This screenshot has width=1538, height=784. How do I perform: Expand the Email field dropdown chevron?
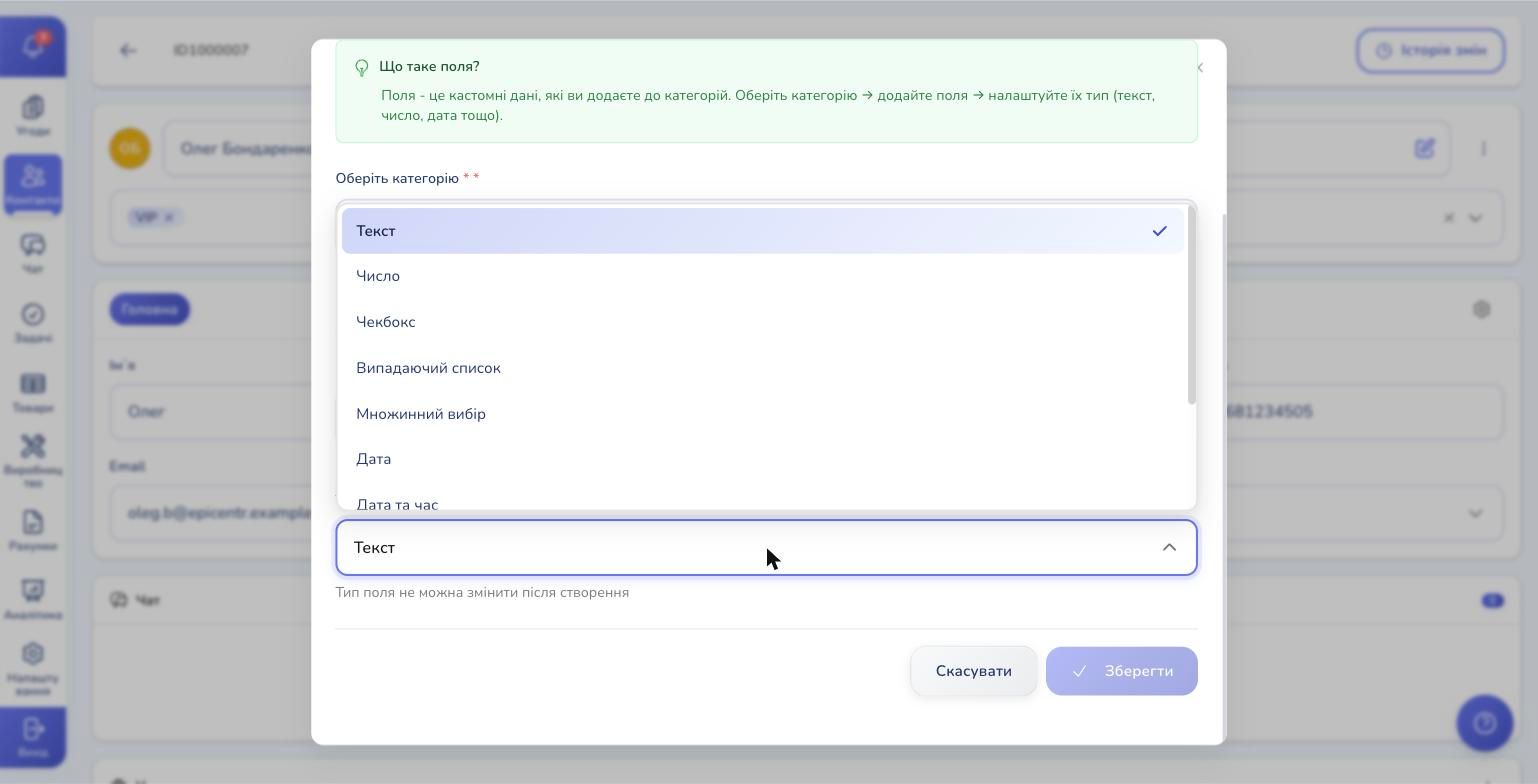tap(1475, 513)
